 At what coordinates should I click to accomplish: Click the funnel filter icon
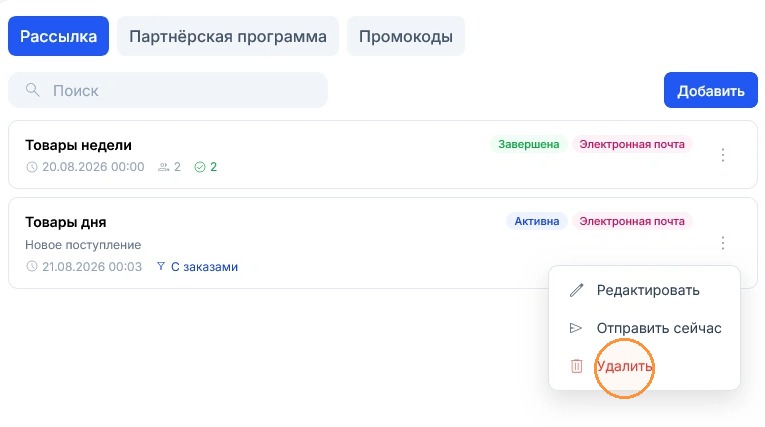tap(161, 266)
